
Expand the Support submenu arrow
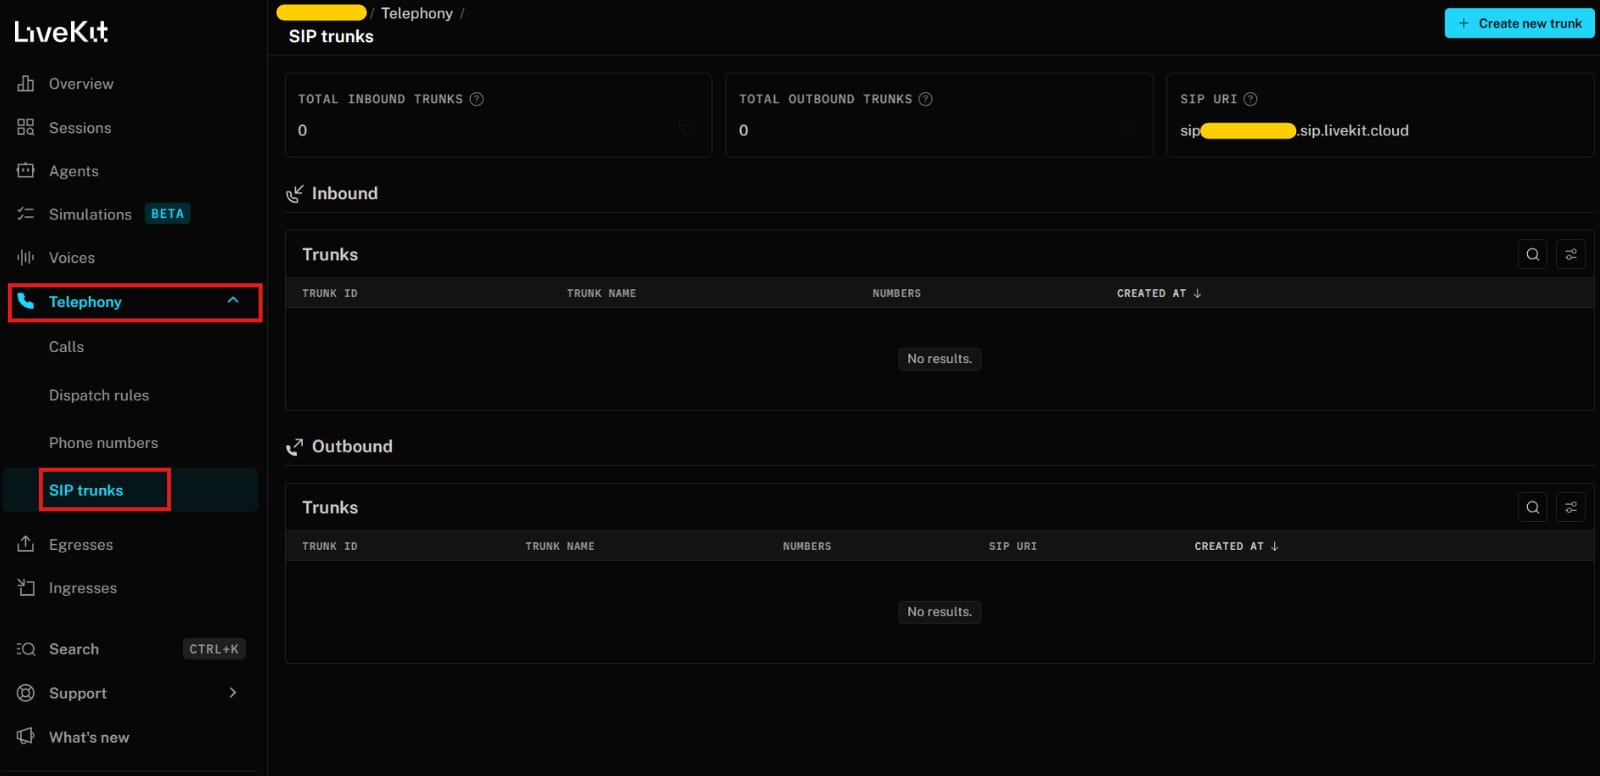233,693
